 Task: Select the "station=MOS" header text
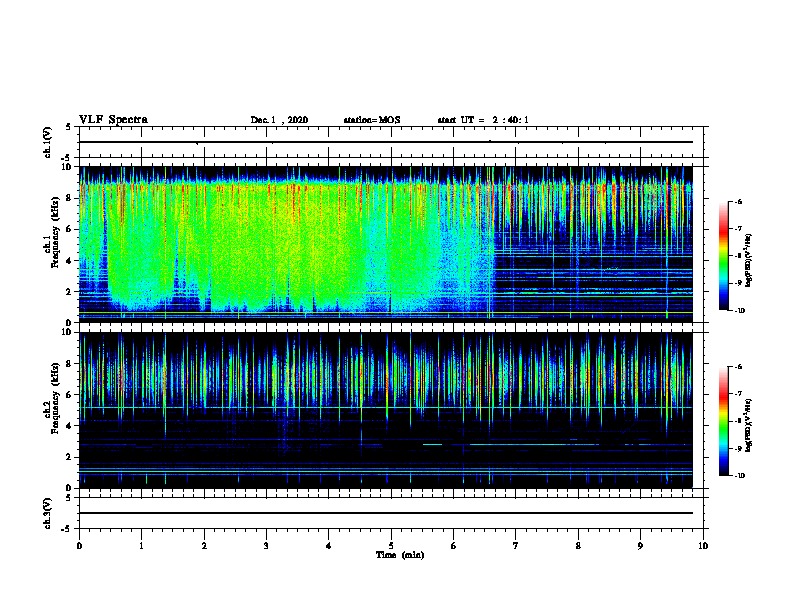[x=372, y=120]
